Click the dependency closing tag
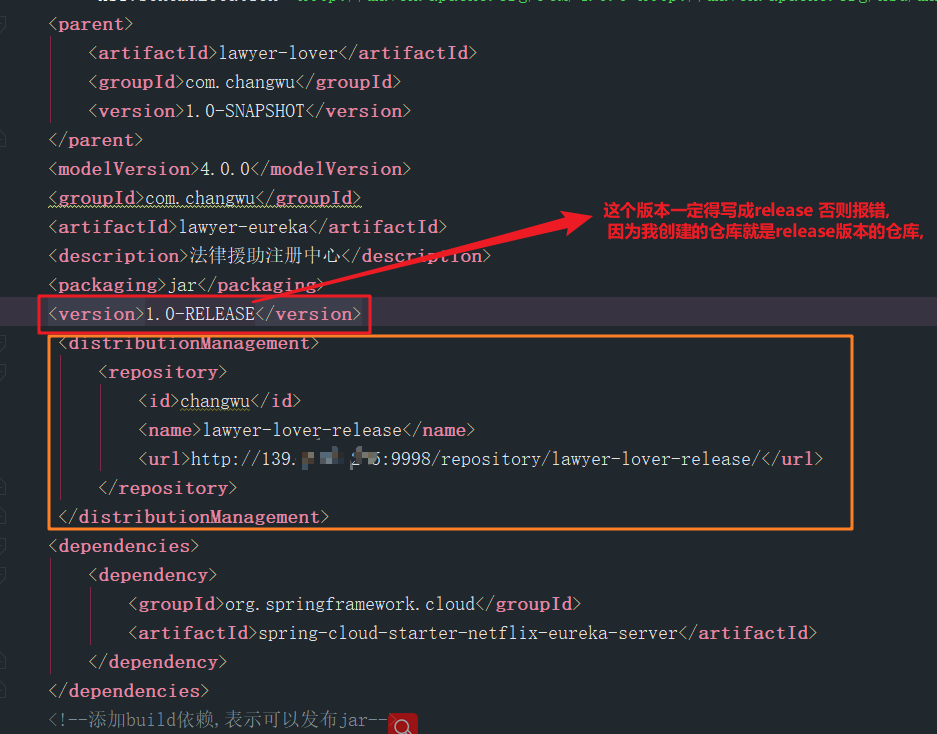This screenshot has width=937, height=734. tap(156, 661)
